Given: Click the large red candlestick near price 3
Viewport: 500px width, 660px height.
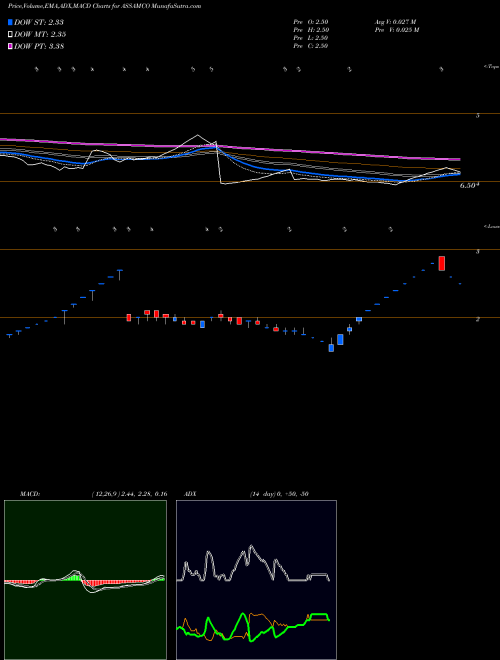Looking at the screenshot, I should point(441,263).
